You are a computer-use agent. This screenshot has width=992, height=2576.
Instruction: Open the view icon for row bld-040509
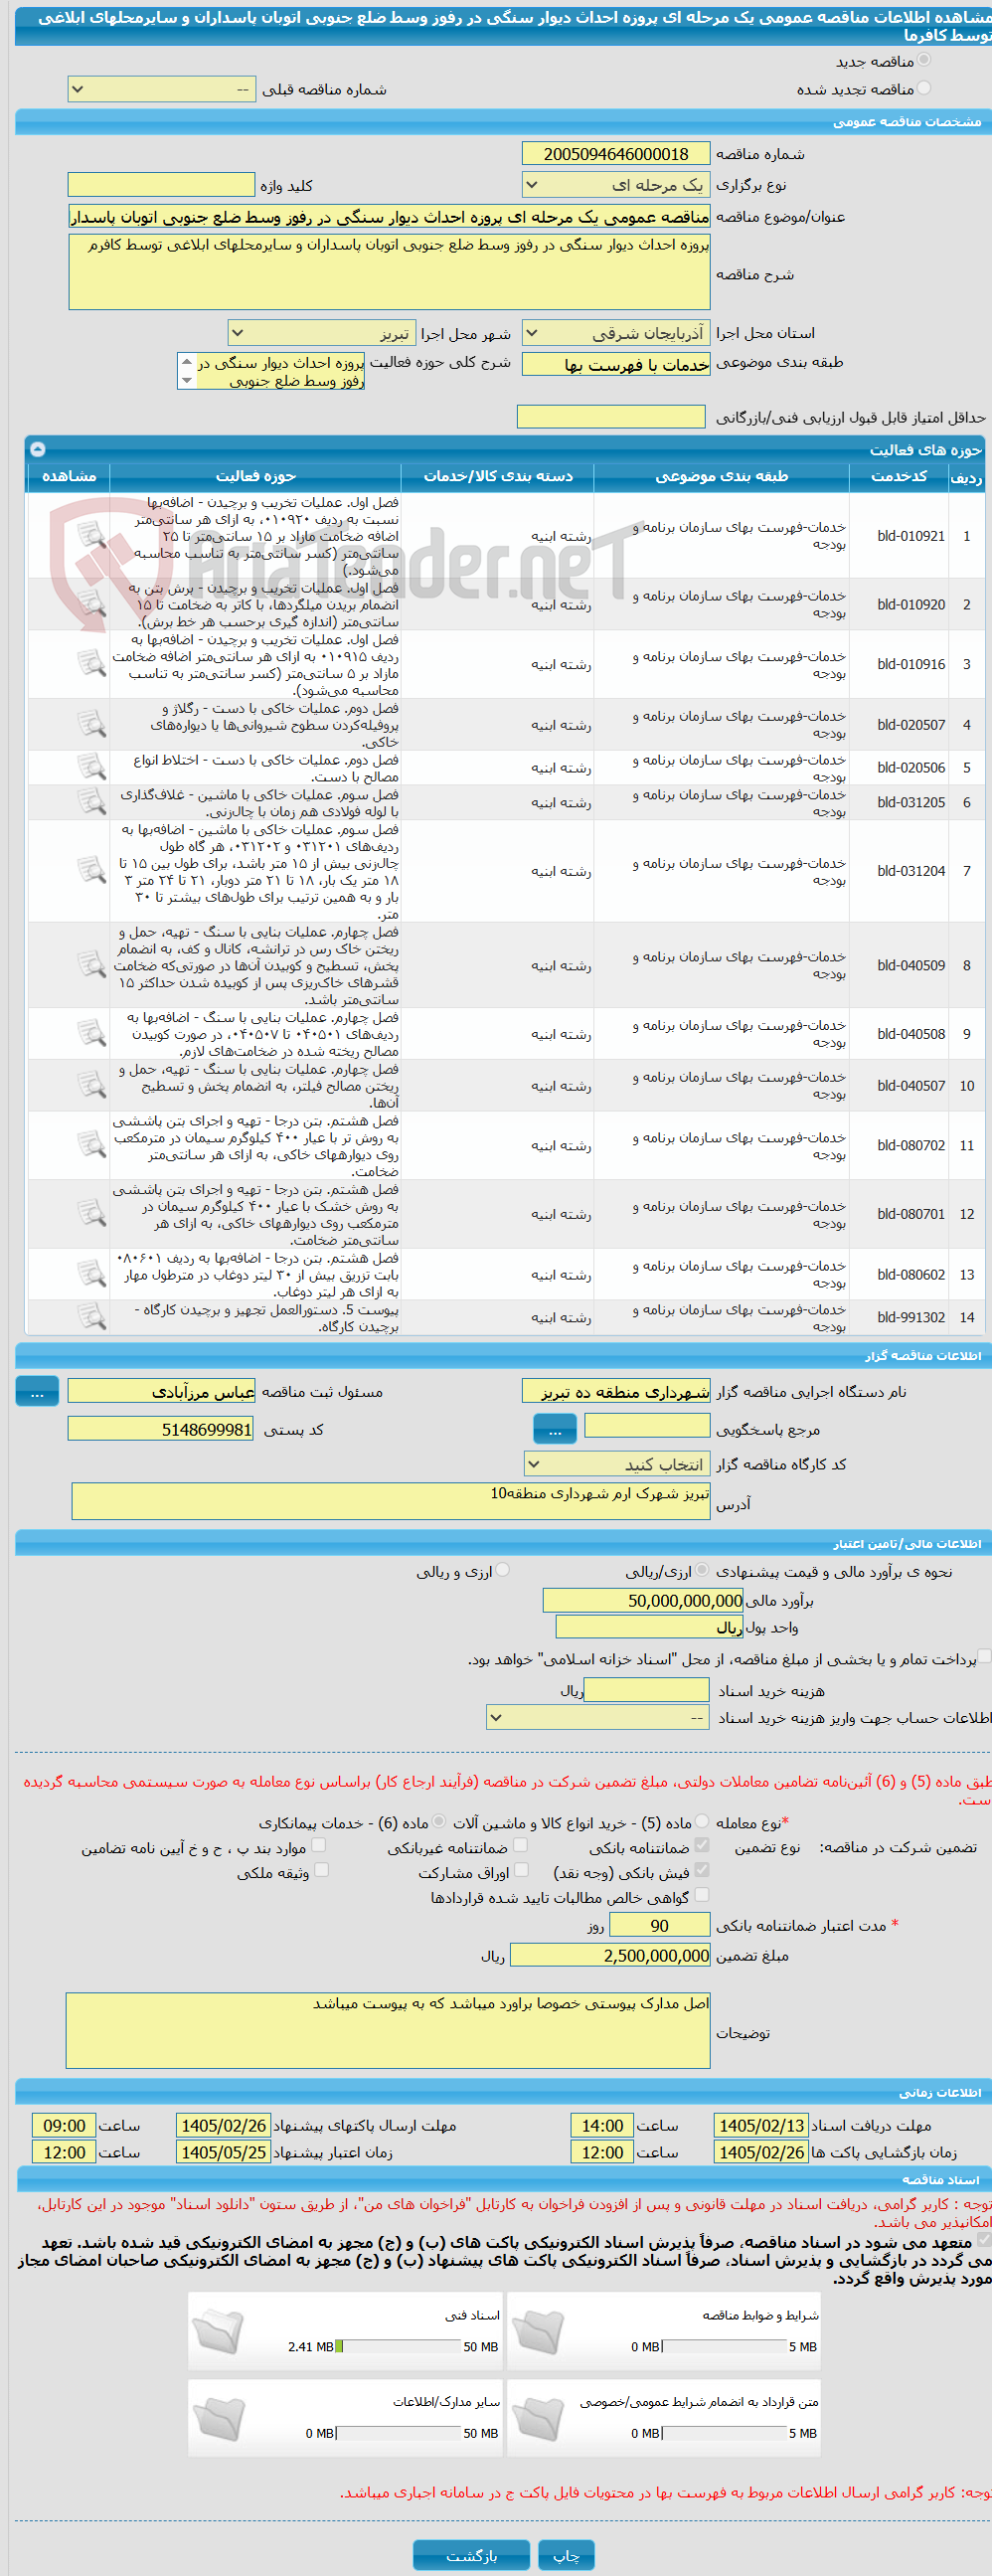(91, 965)
